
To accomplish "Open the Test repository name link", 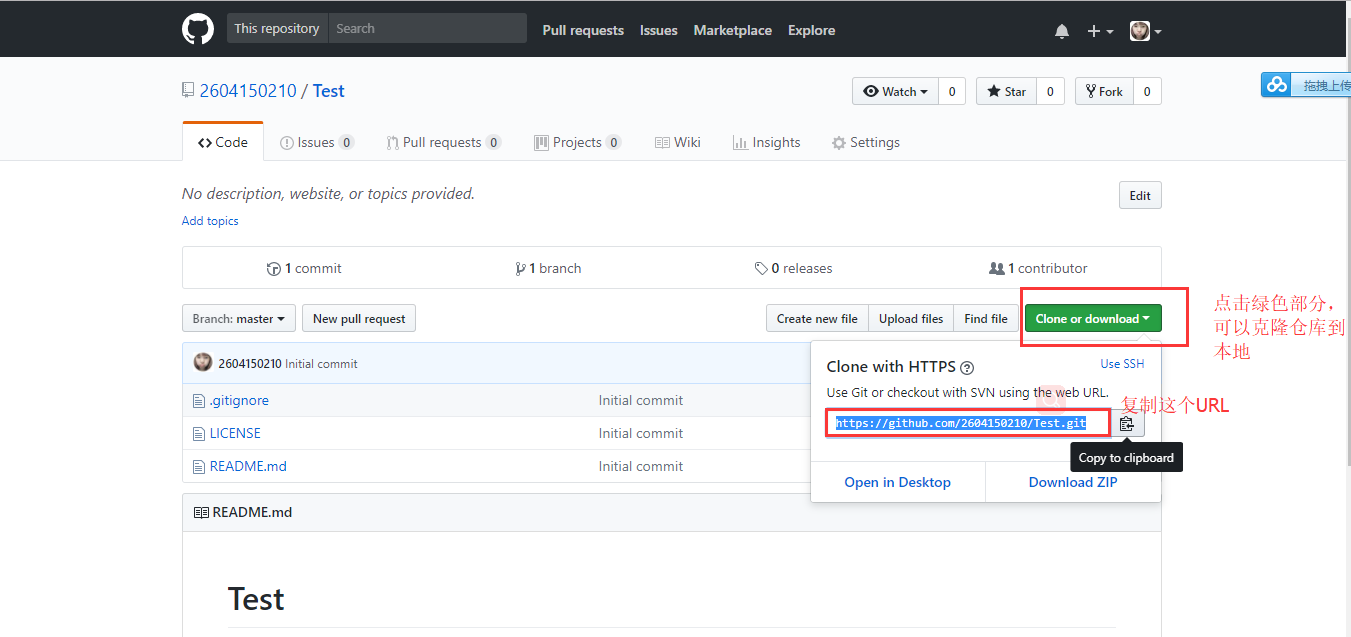I will (328, 91).
